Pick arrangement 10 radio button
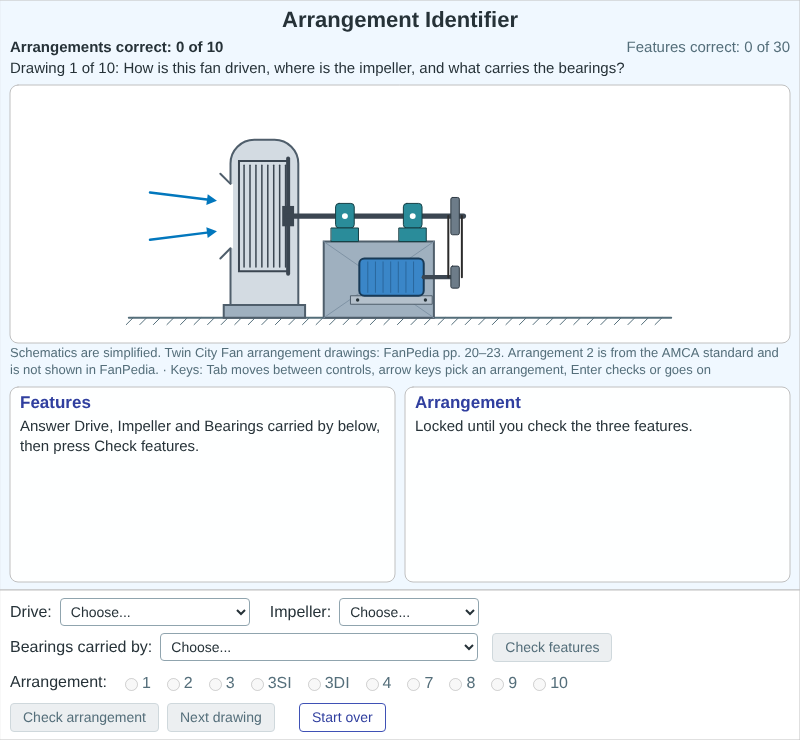The height and width of the screenshot is (742, 800). coord(539,684)
